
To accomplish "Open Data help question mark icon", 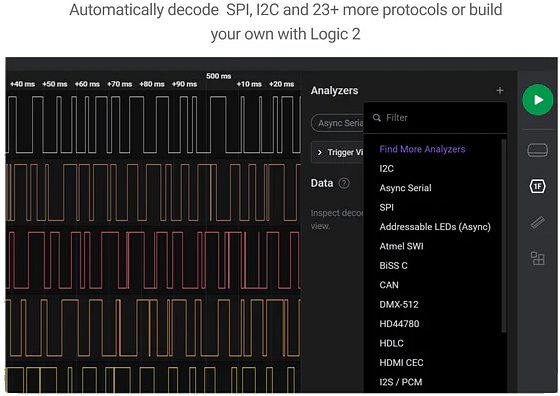I will [x=344, y=183].
